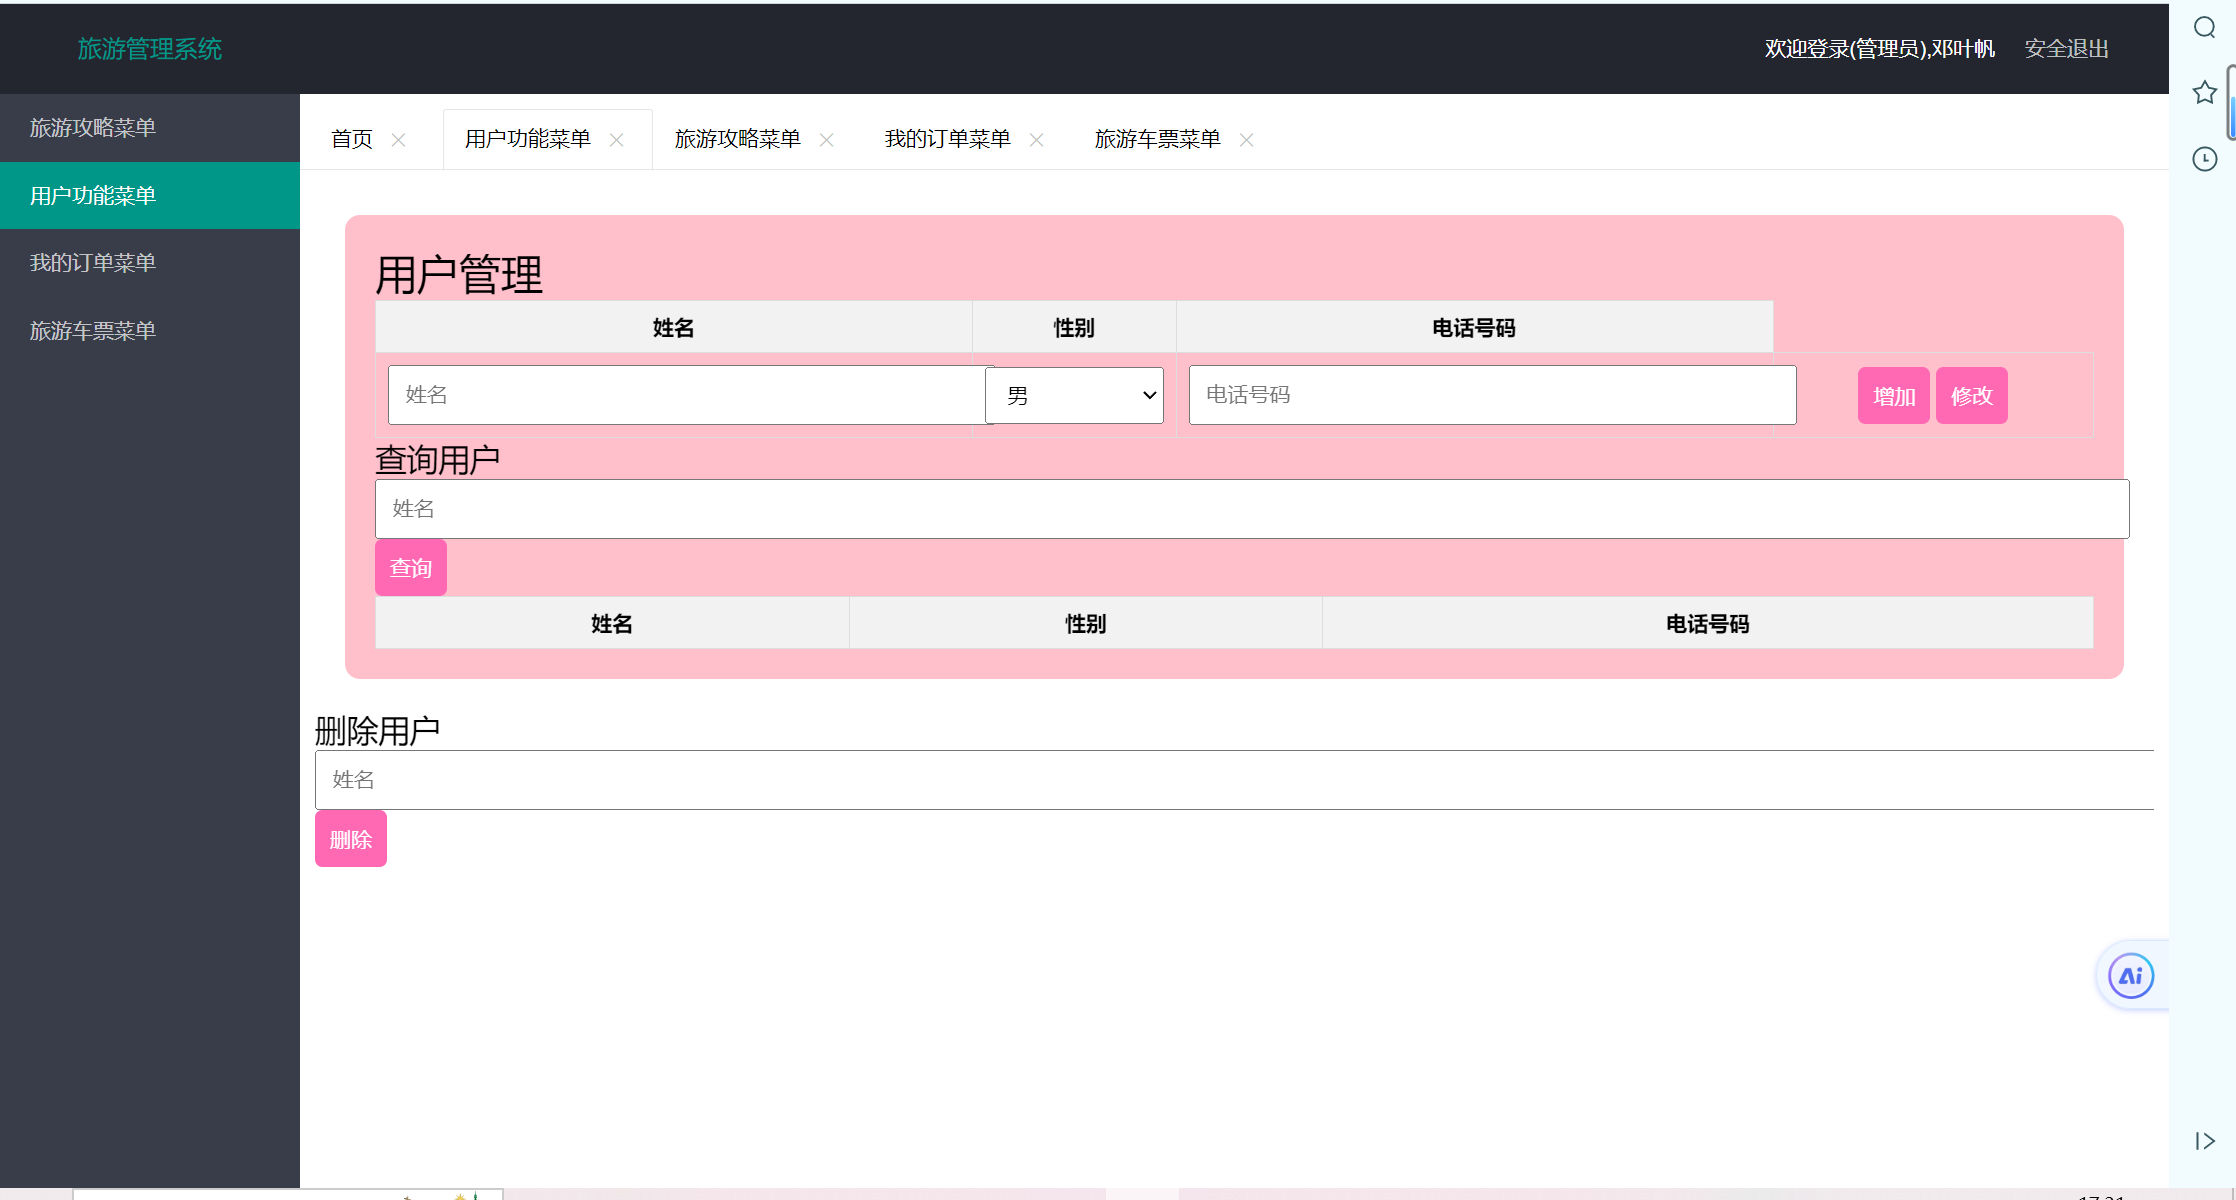The width and height of the screenshot is (2236, 1200).
Task: Open 旅游车票菜单 in left sidebar
Action: 150,331
